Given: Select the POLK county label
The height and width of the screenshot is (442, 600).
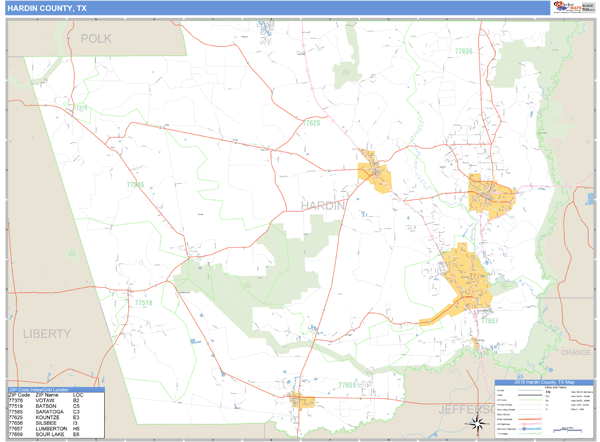Looking at the screenshot, I should point(96,39).
